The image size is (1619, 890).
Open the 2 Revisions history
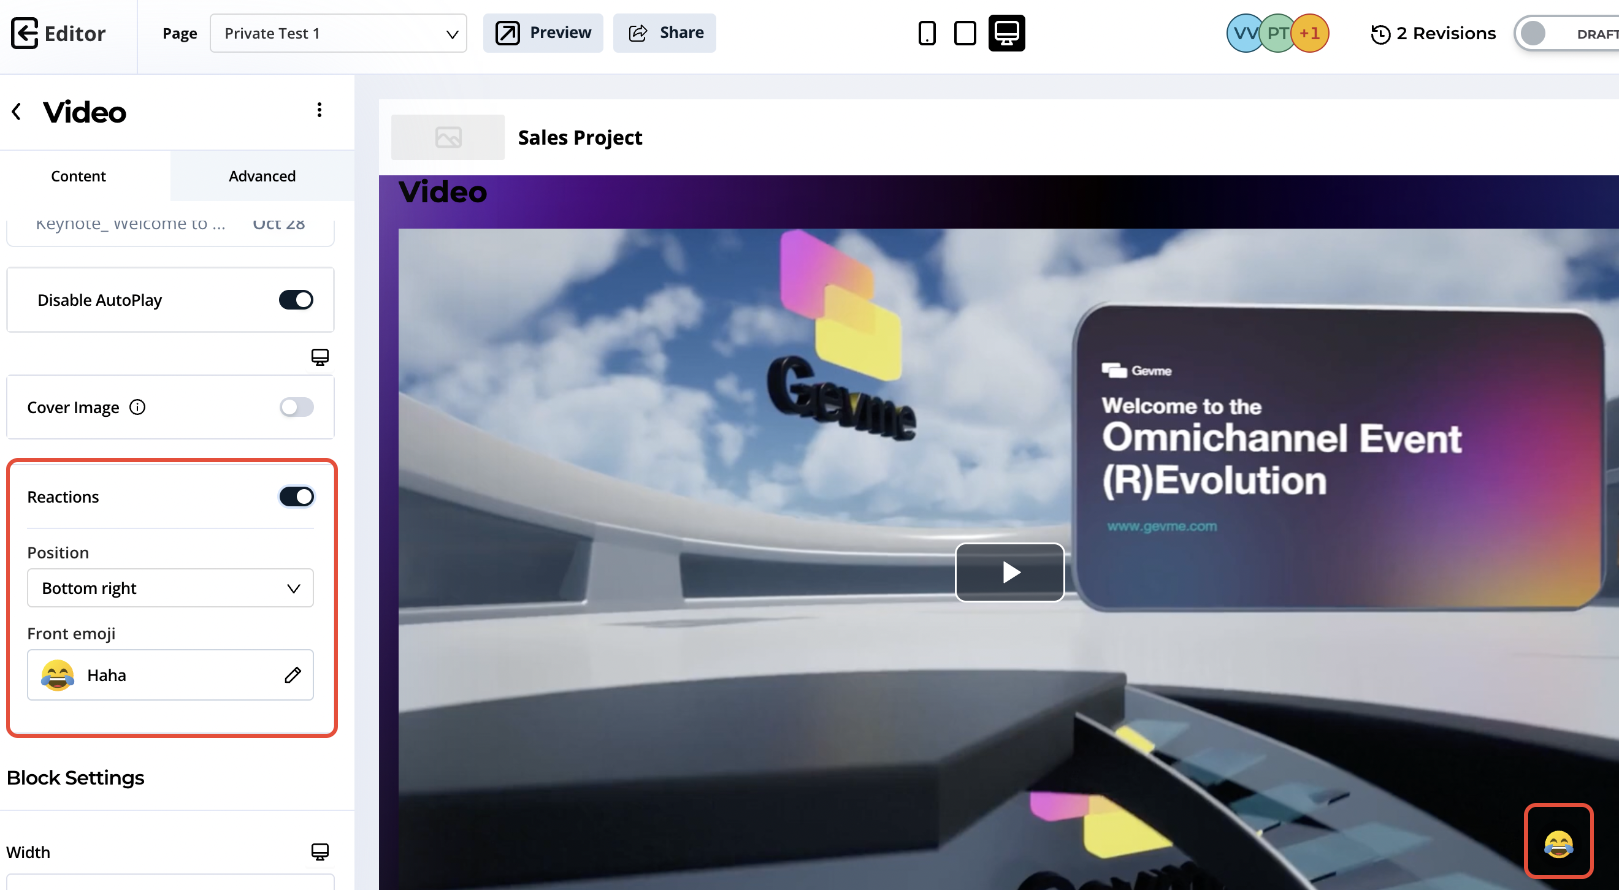point(1433,33)
